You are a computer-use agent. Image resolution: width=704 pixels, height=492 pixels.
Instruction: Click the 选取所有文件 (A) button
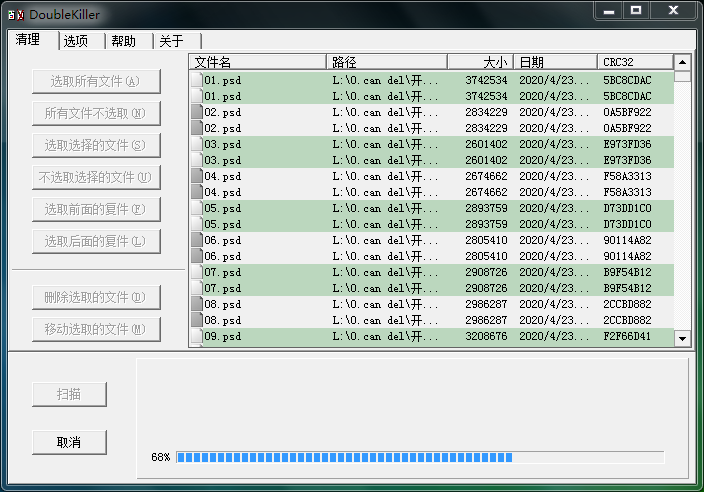point(96,81)
